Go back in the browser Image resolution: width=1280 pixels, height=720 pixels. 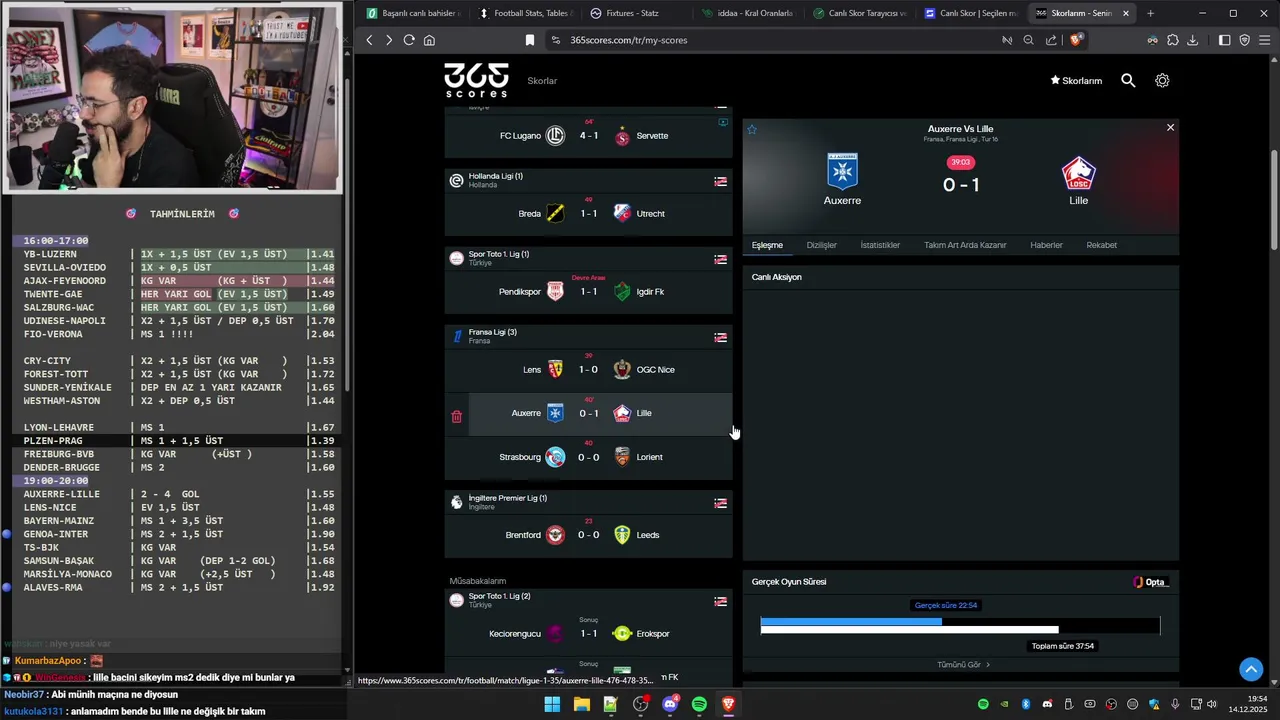pyautogui.click(x=369, y=40)
